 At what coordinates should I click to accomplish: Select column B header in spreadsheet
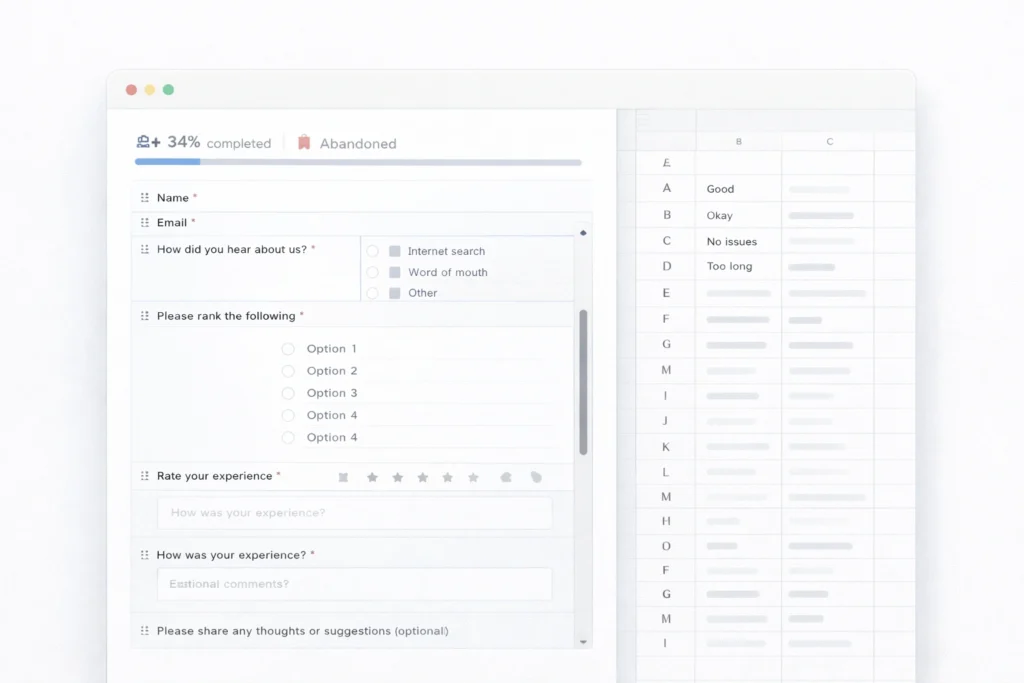[738, 142]
